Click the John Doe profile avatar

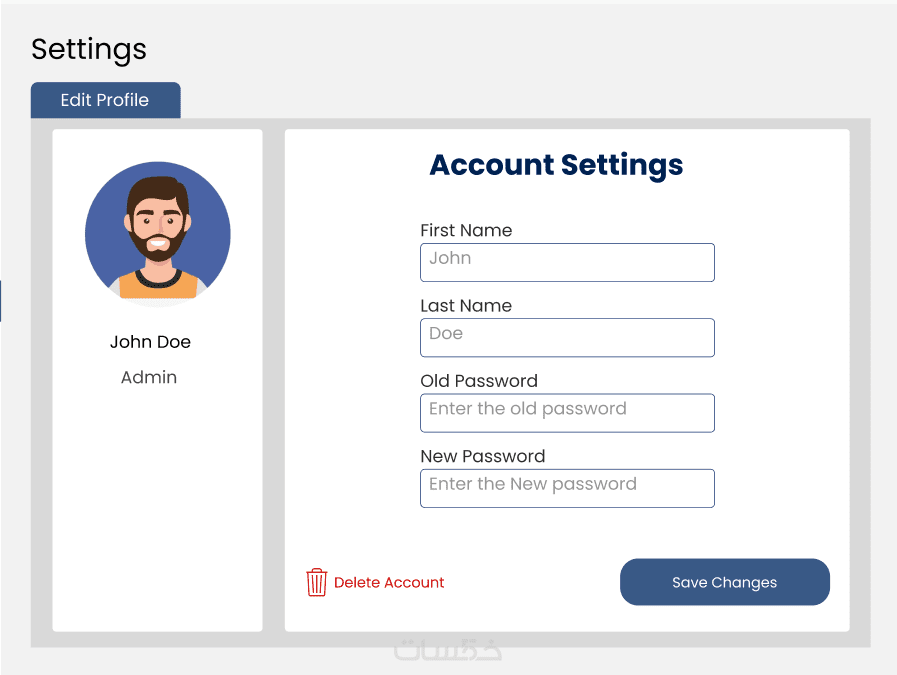158,234
